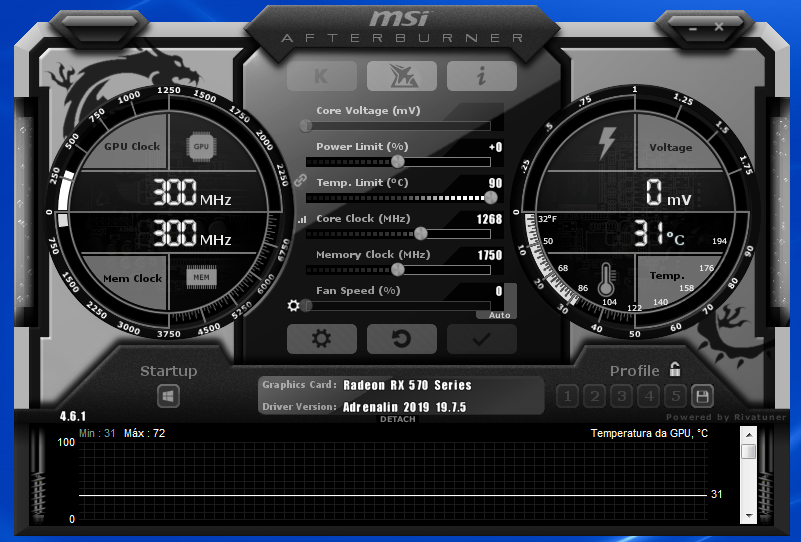This screenshot has height=542, width=801.
Task: Click the Min : 31 graph value
Action: (97, 433)
